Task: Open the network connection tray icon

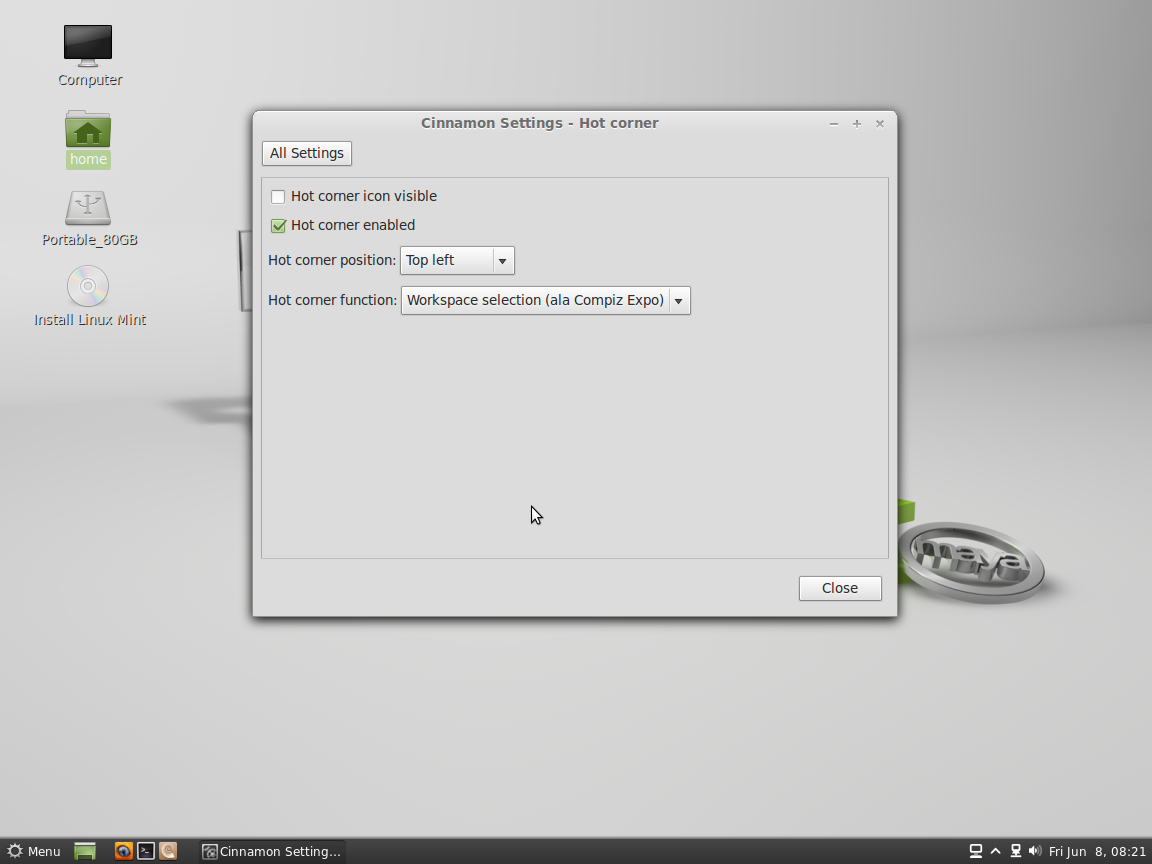Action: (x=1015, y=851)
